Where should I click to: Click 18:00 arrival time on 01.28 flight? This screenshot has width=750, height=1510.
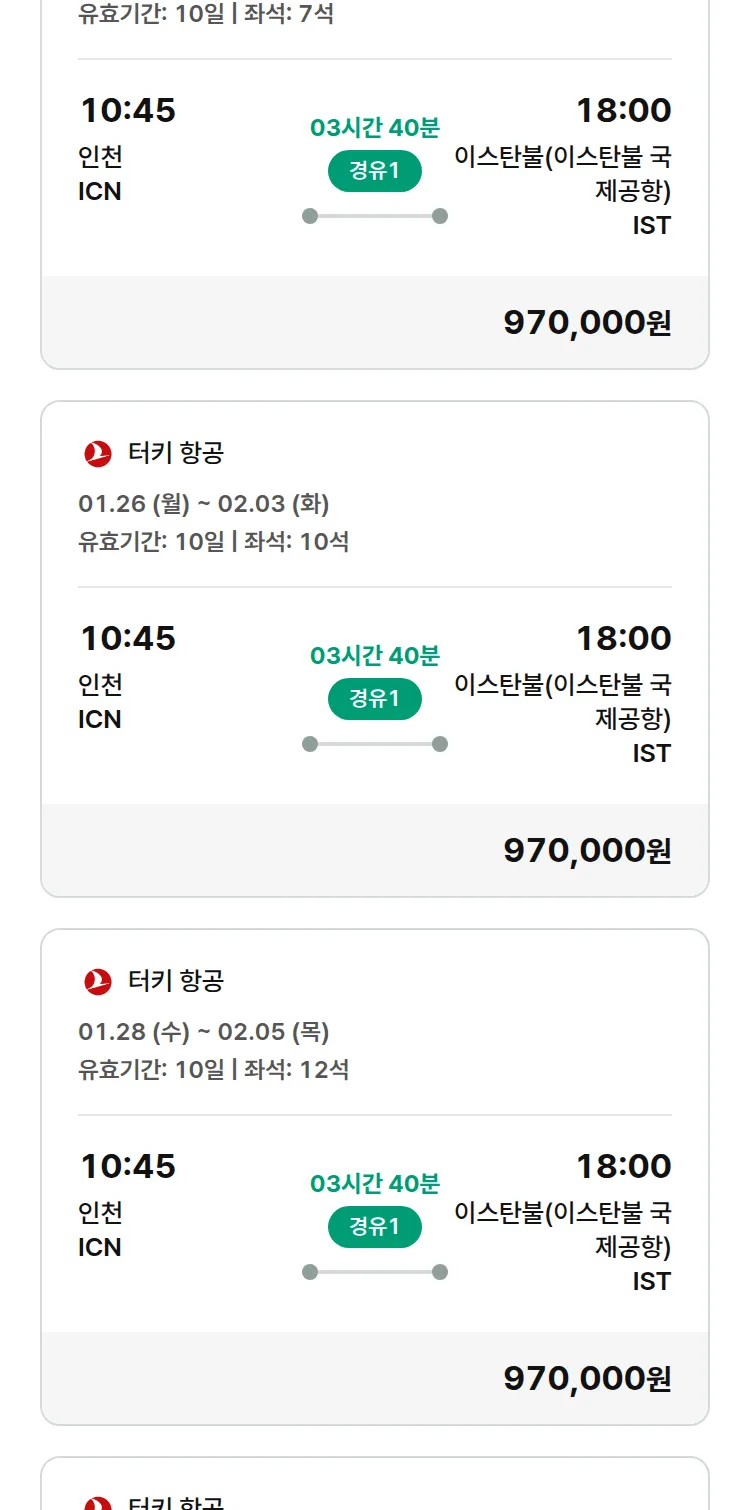click(x=623, y=1166)
